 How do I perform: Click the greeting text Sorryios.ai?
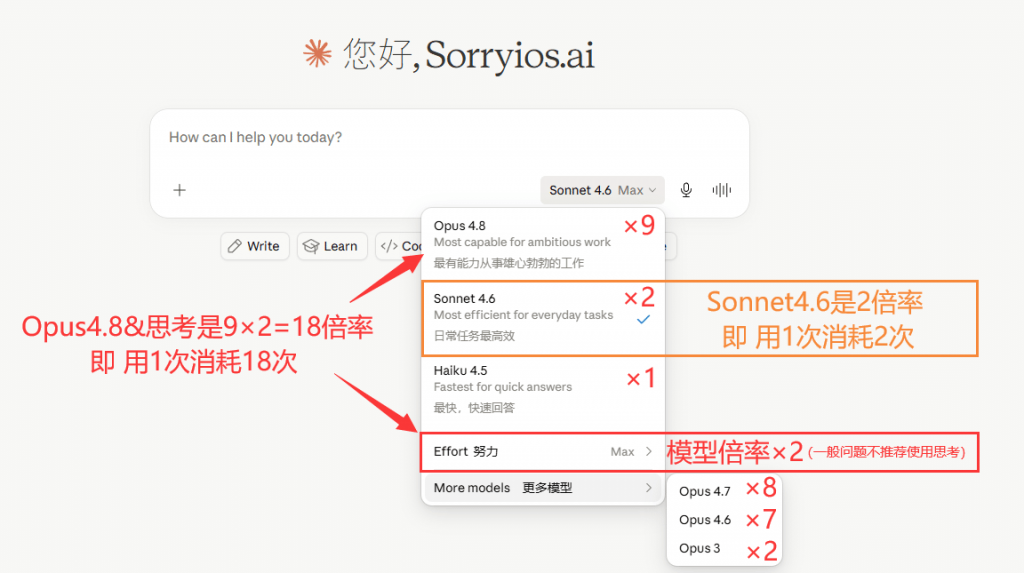[510, 55]
